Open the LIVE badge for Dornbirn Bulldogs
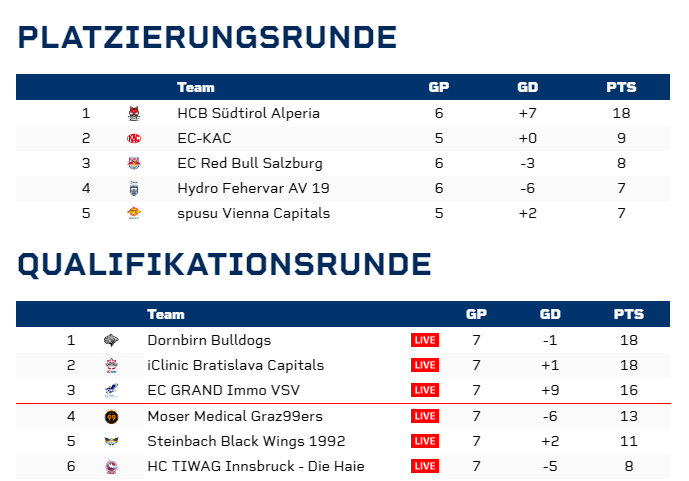The height and width of the screenshot is (481, 689). click(425, 340)
